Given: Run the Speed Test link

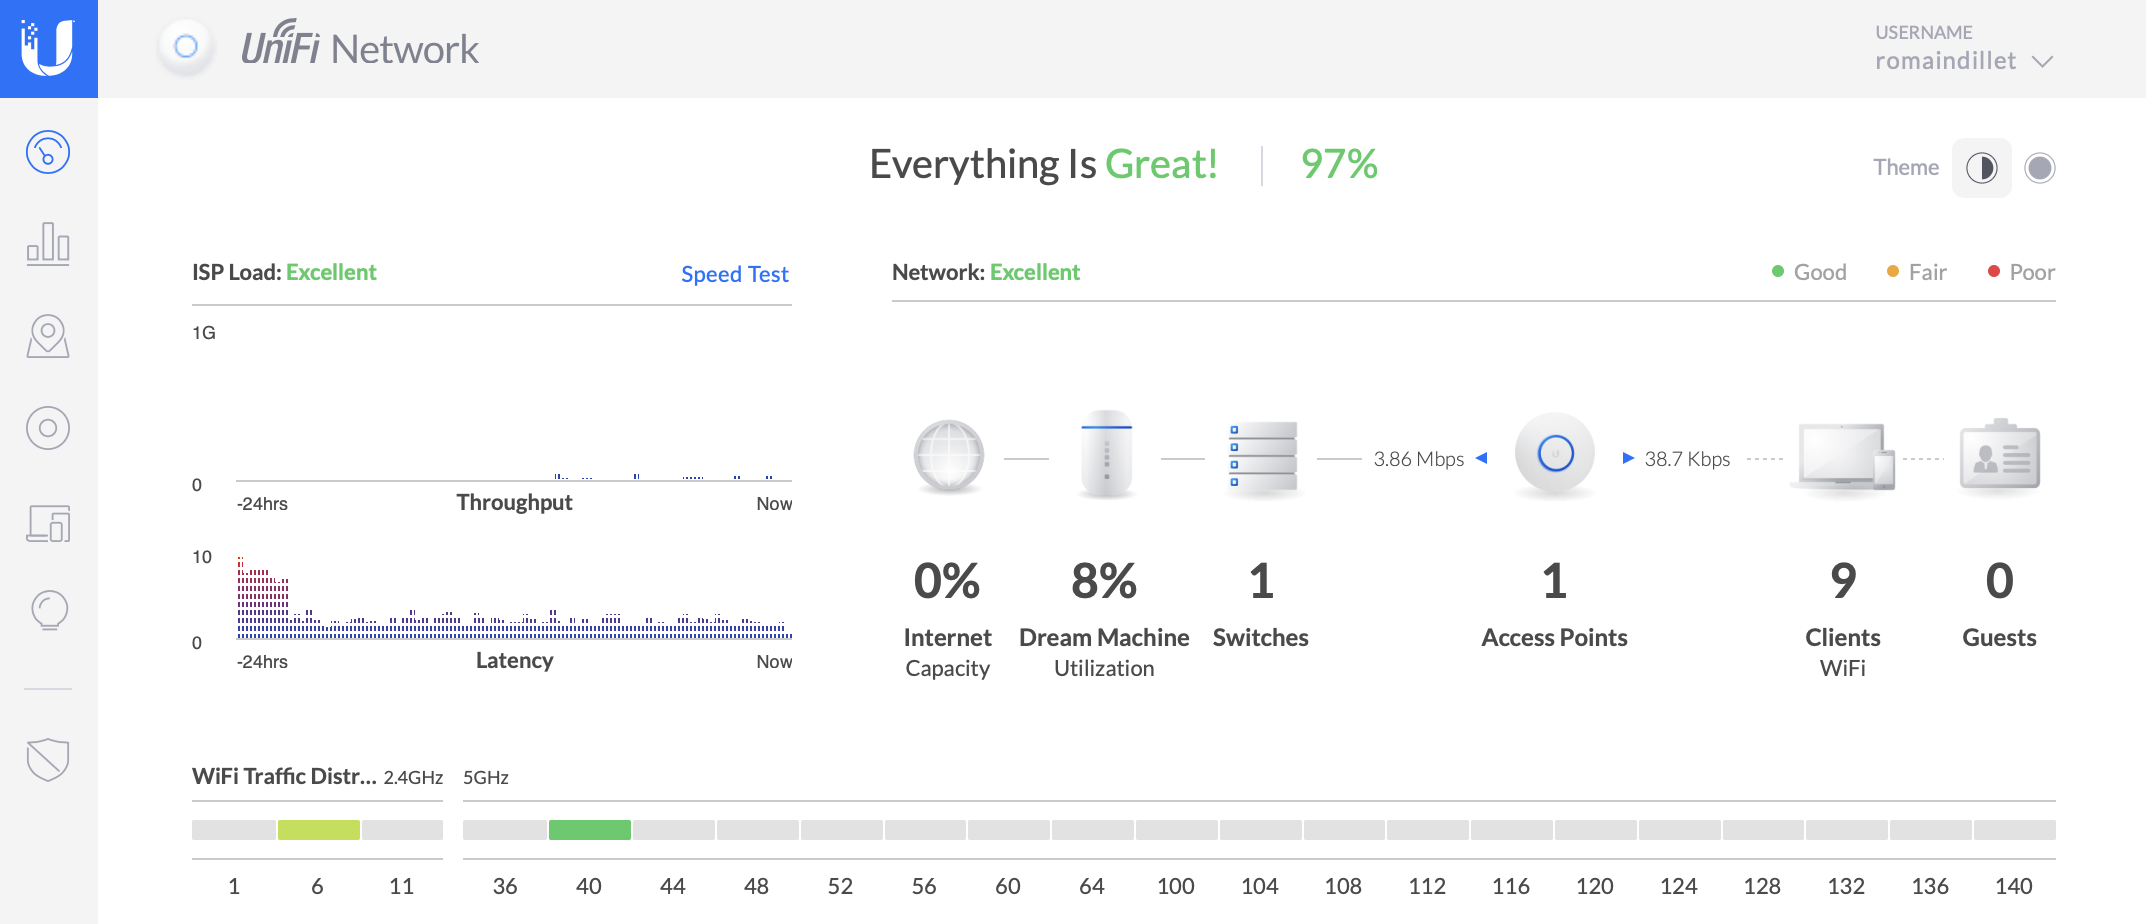Looking at the screenshot, I should 734,274.
